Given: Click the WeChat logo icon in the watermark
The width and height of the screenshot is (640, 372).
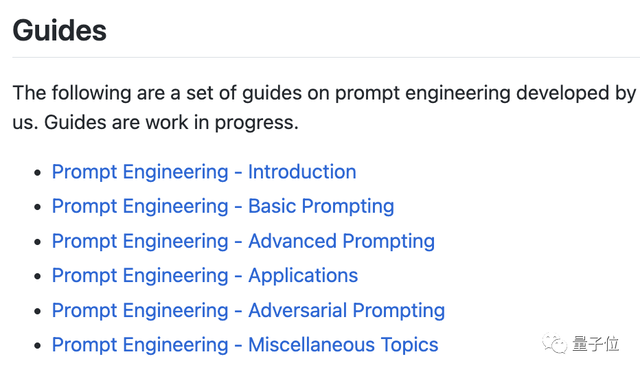Looking at the screenshot, I should (554, 344).
